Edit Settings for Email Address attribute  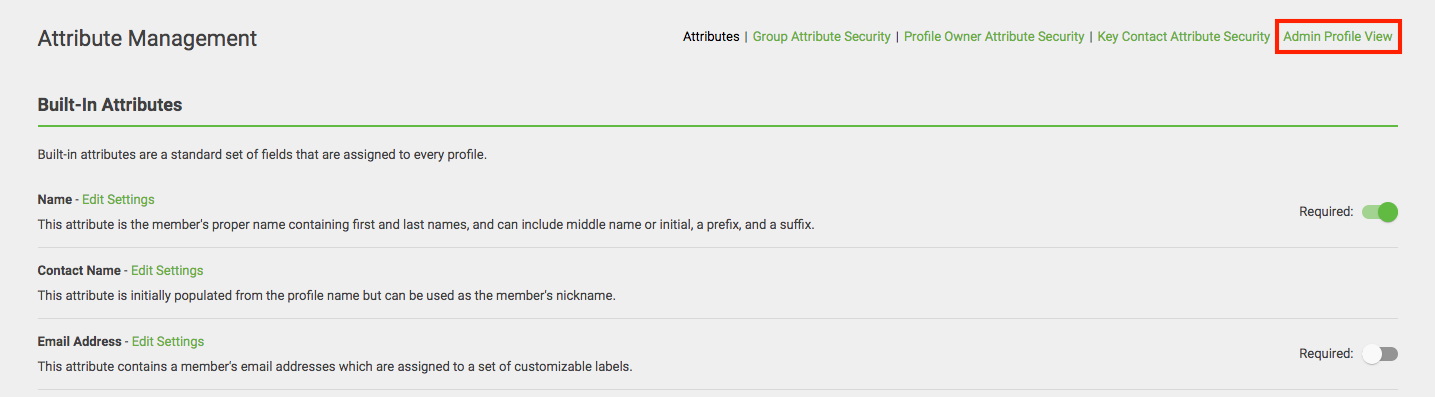(168, 341)
